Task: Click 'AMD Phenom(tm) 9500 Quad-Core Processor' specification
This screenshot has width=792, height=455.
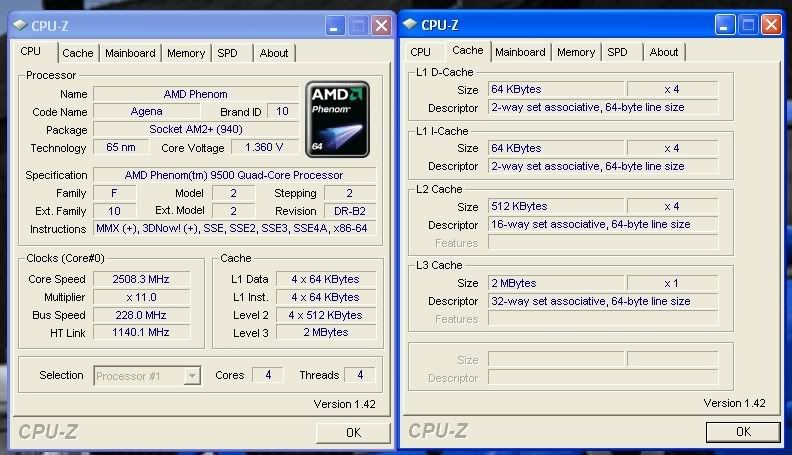Action: click(234, 175)
